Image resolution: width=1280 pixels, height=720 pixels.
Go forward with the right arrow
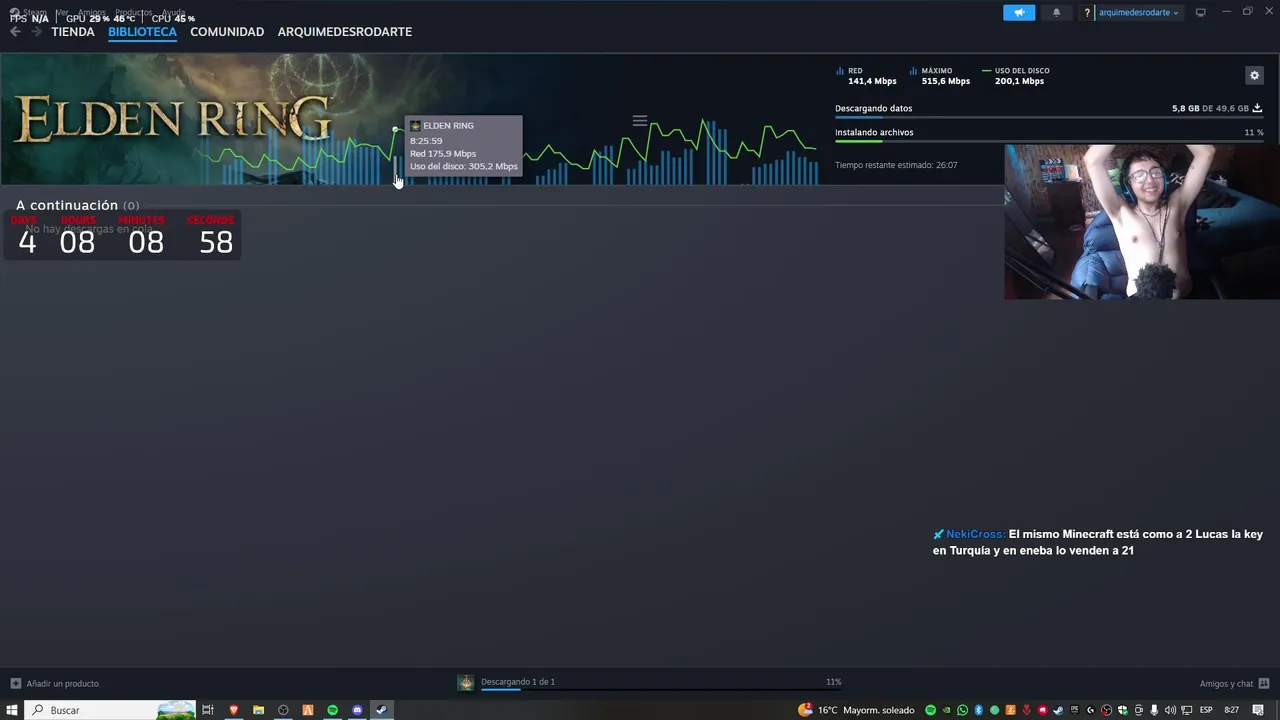pos(36,32)
